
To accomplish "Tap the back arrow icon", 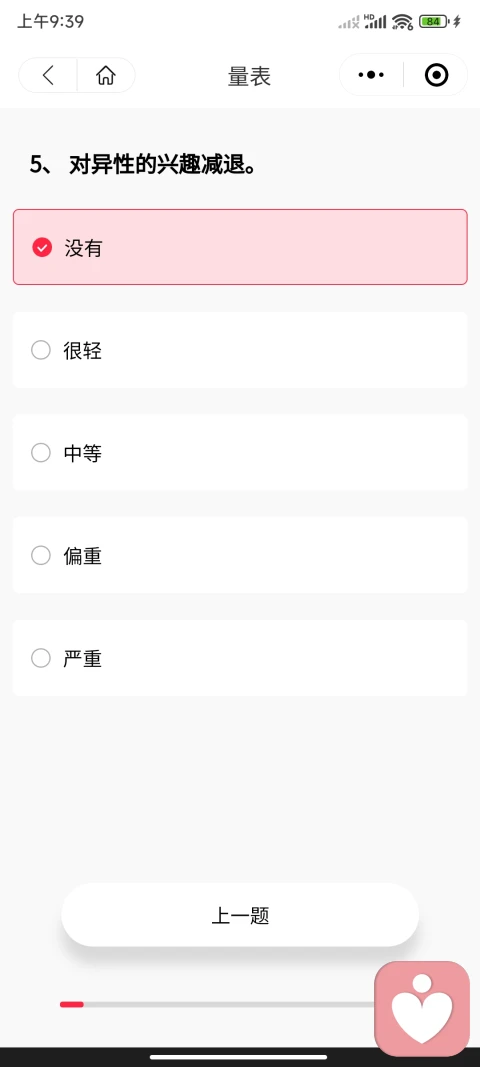I will click(x=48, y=75).
